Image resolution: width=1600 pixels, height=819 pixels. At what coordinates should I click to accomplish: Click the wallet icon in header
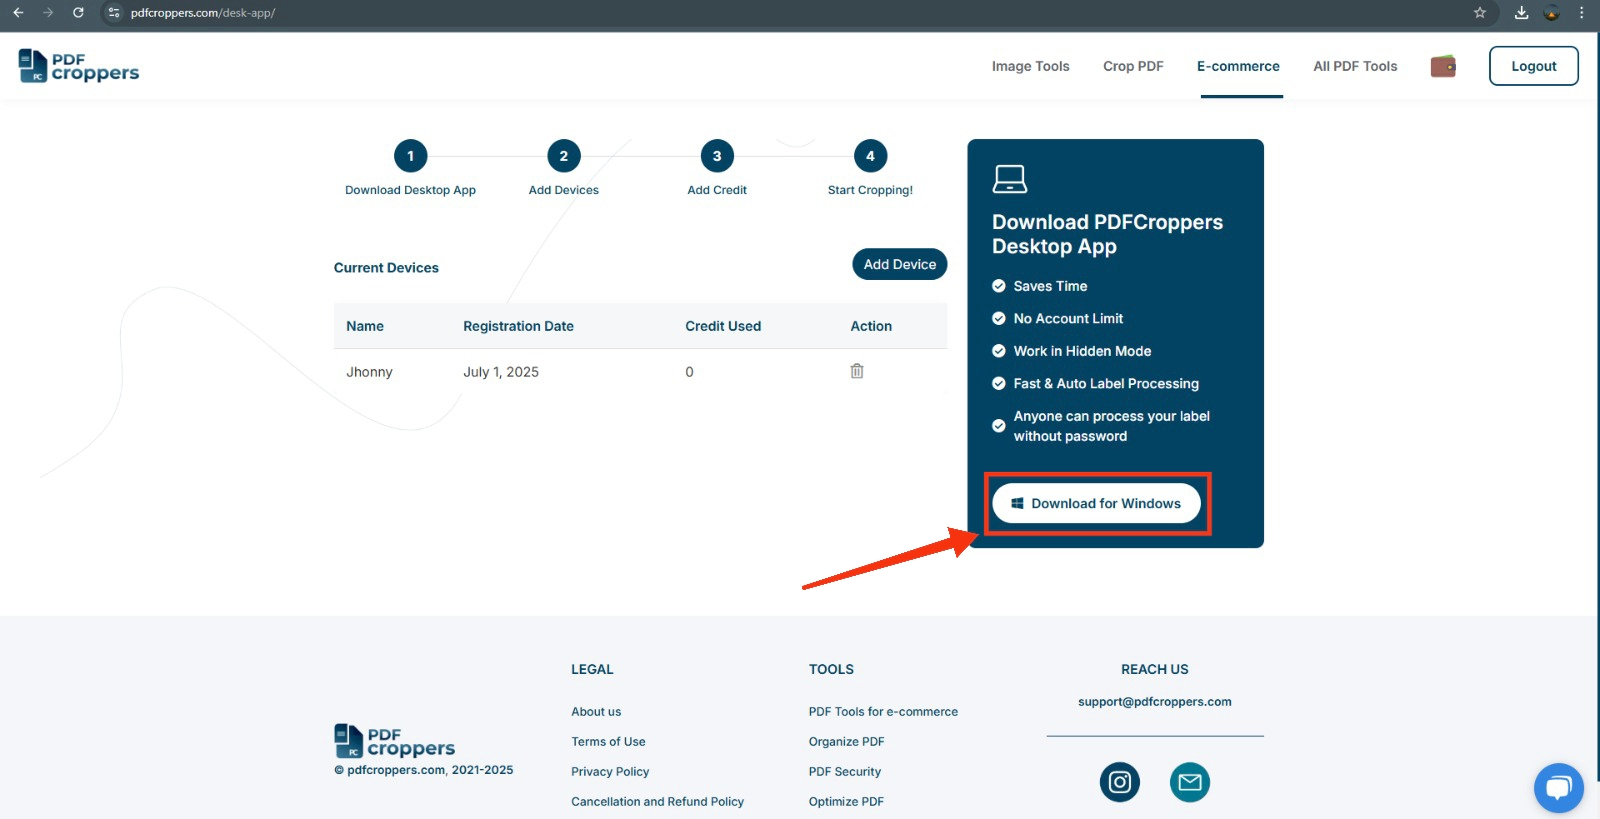click(1442, 67)
